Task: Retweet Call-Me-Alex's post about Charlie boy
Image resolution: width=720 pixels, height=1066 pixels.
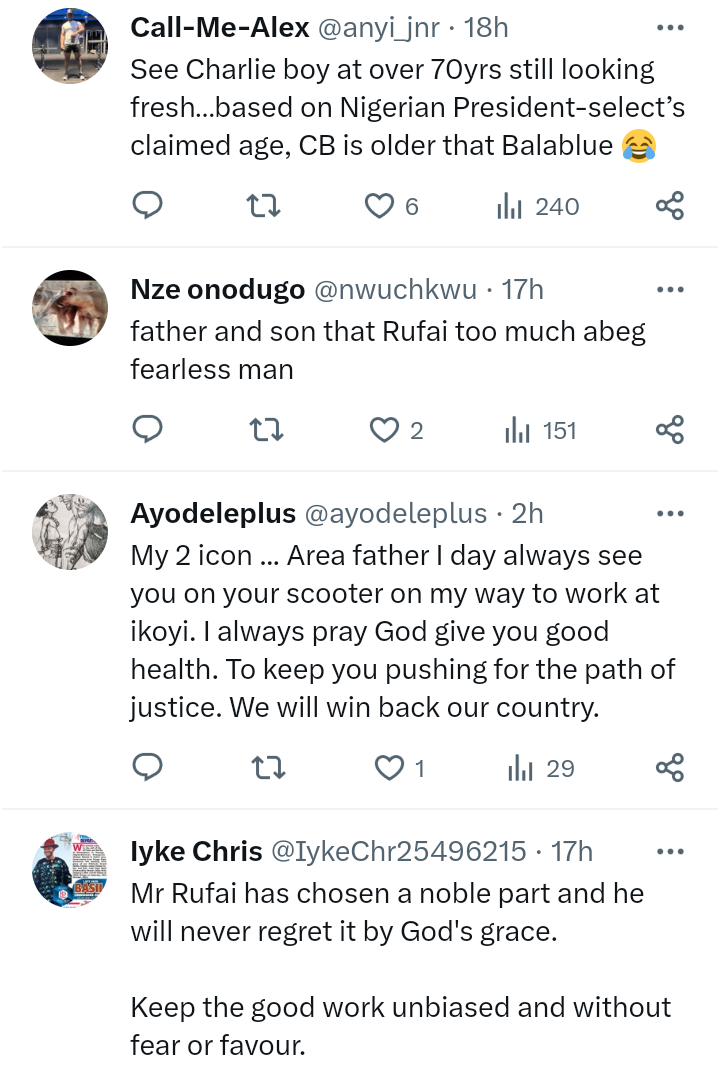Action: (263, 205)
